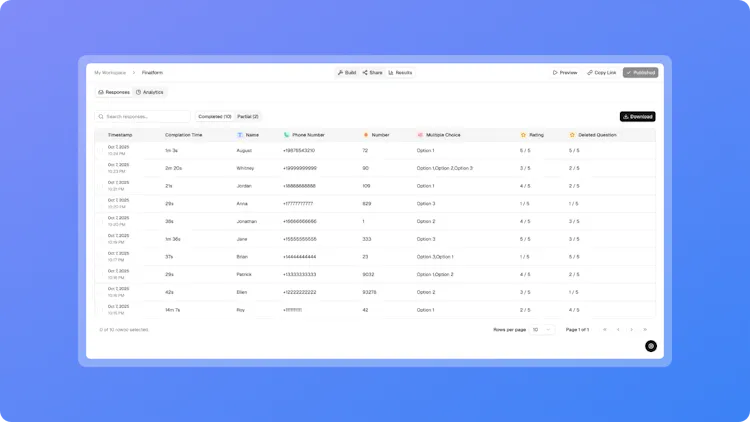Click the Multiple Choice column icon

(x=420, y=135)
